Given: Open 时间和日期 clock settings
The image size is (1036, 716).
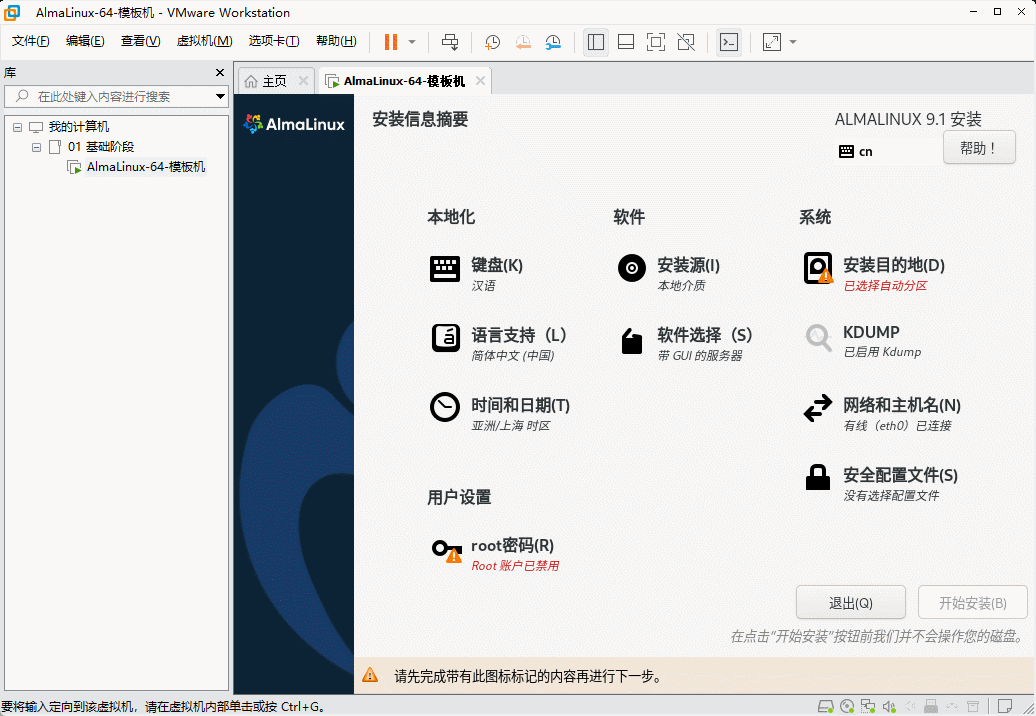Looking at the screenshot, I should [x=520, y=406].
